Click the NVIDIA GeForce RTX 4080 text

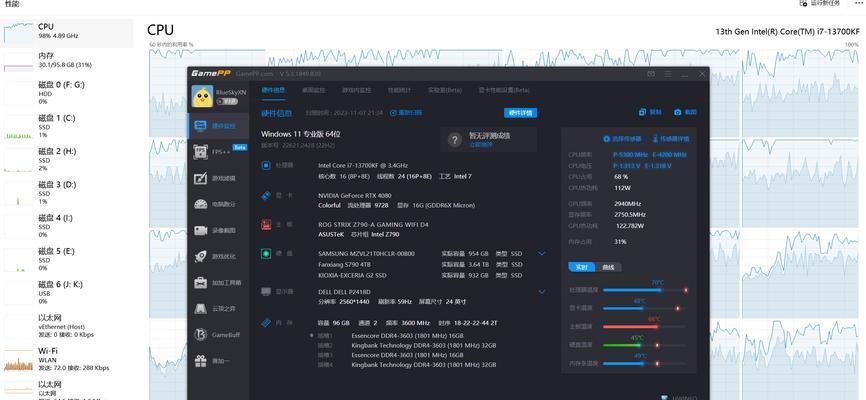click(355, 195)
